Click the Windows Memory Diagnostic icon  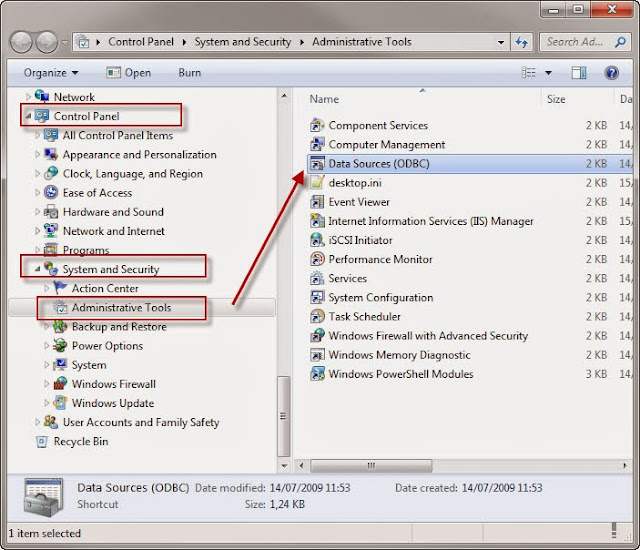pos(317,355)
